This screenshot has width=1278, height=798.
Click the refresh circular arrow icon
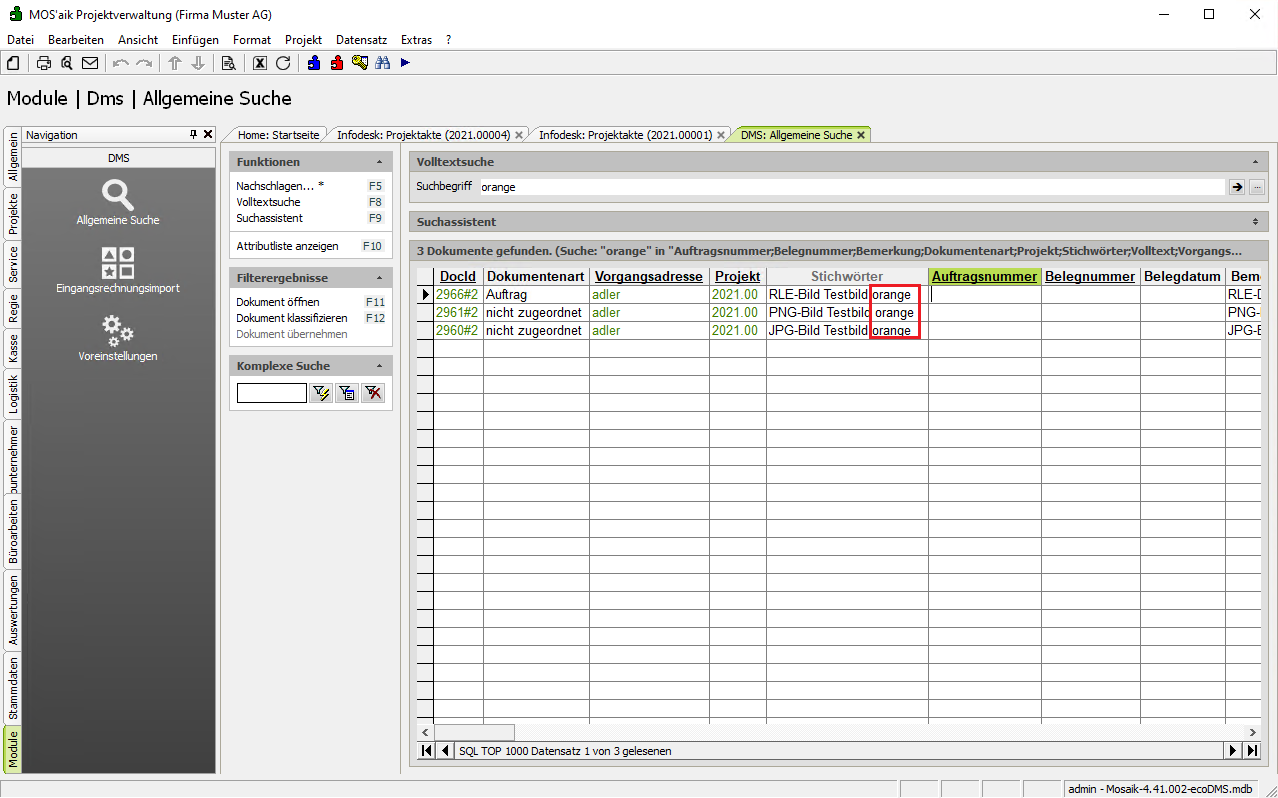coord(283,63)
